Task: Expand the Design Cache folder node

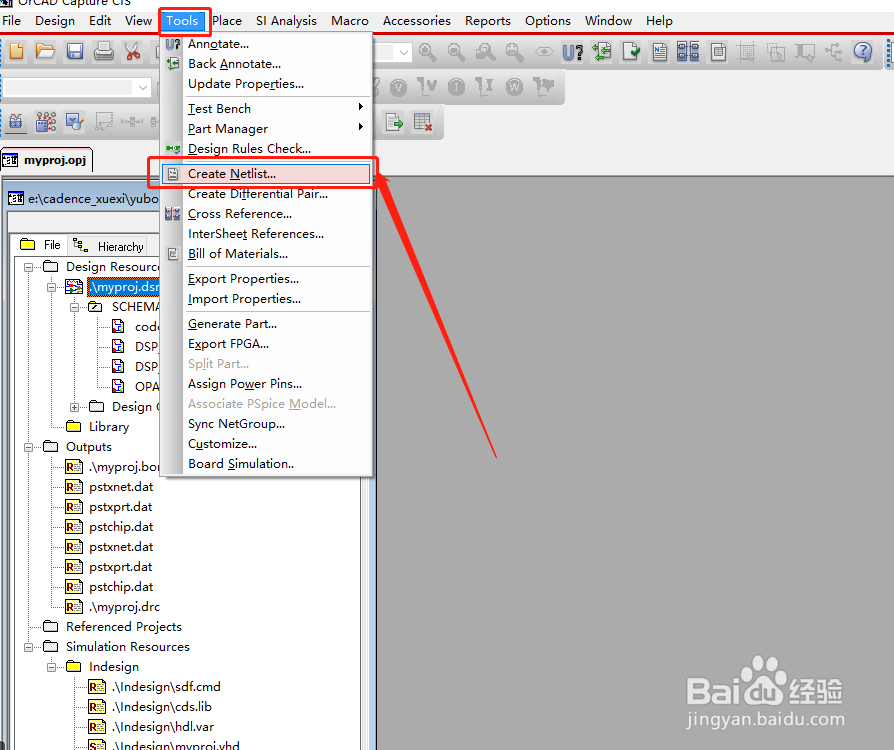Action: [x=74, y=407]
